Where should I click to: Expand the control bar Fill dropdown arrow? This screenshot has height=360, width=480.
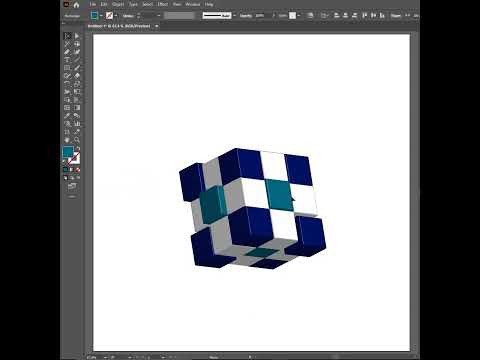pos(101,16)
